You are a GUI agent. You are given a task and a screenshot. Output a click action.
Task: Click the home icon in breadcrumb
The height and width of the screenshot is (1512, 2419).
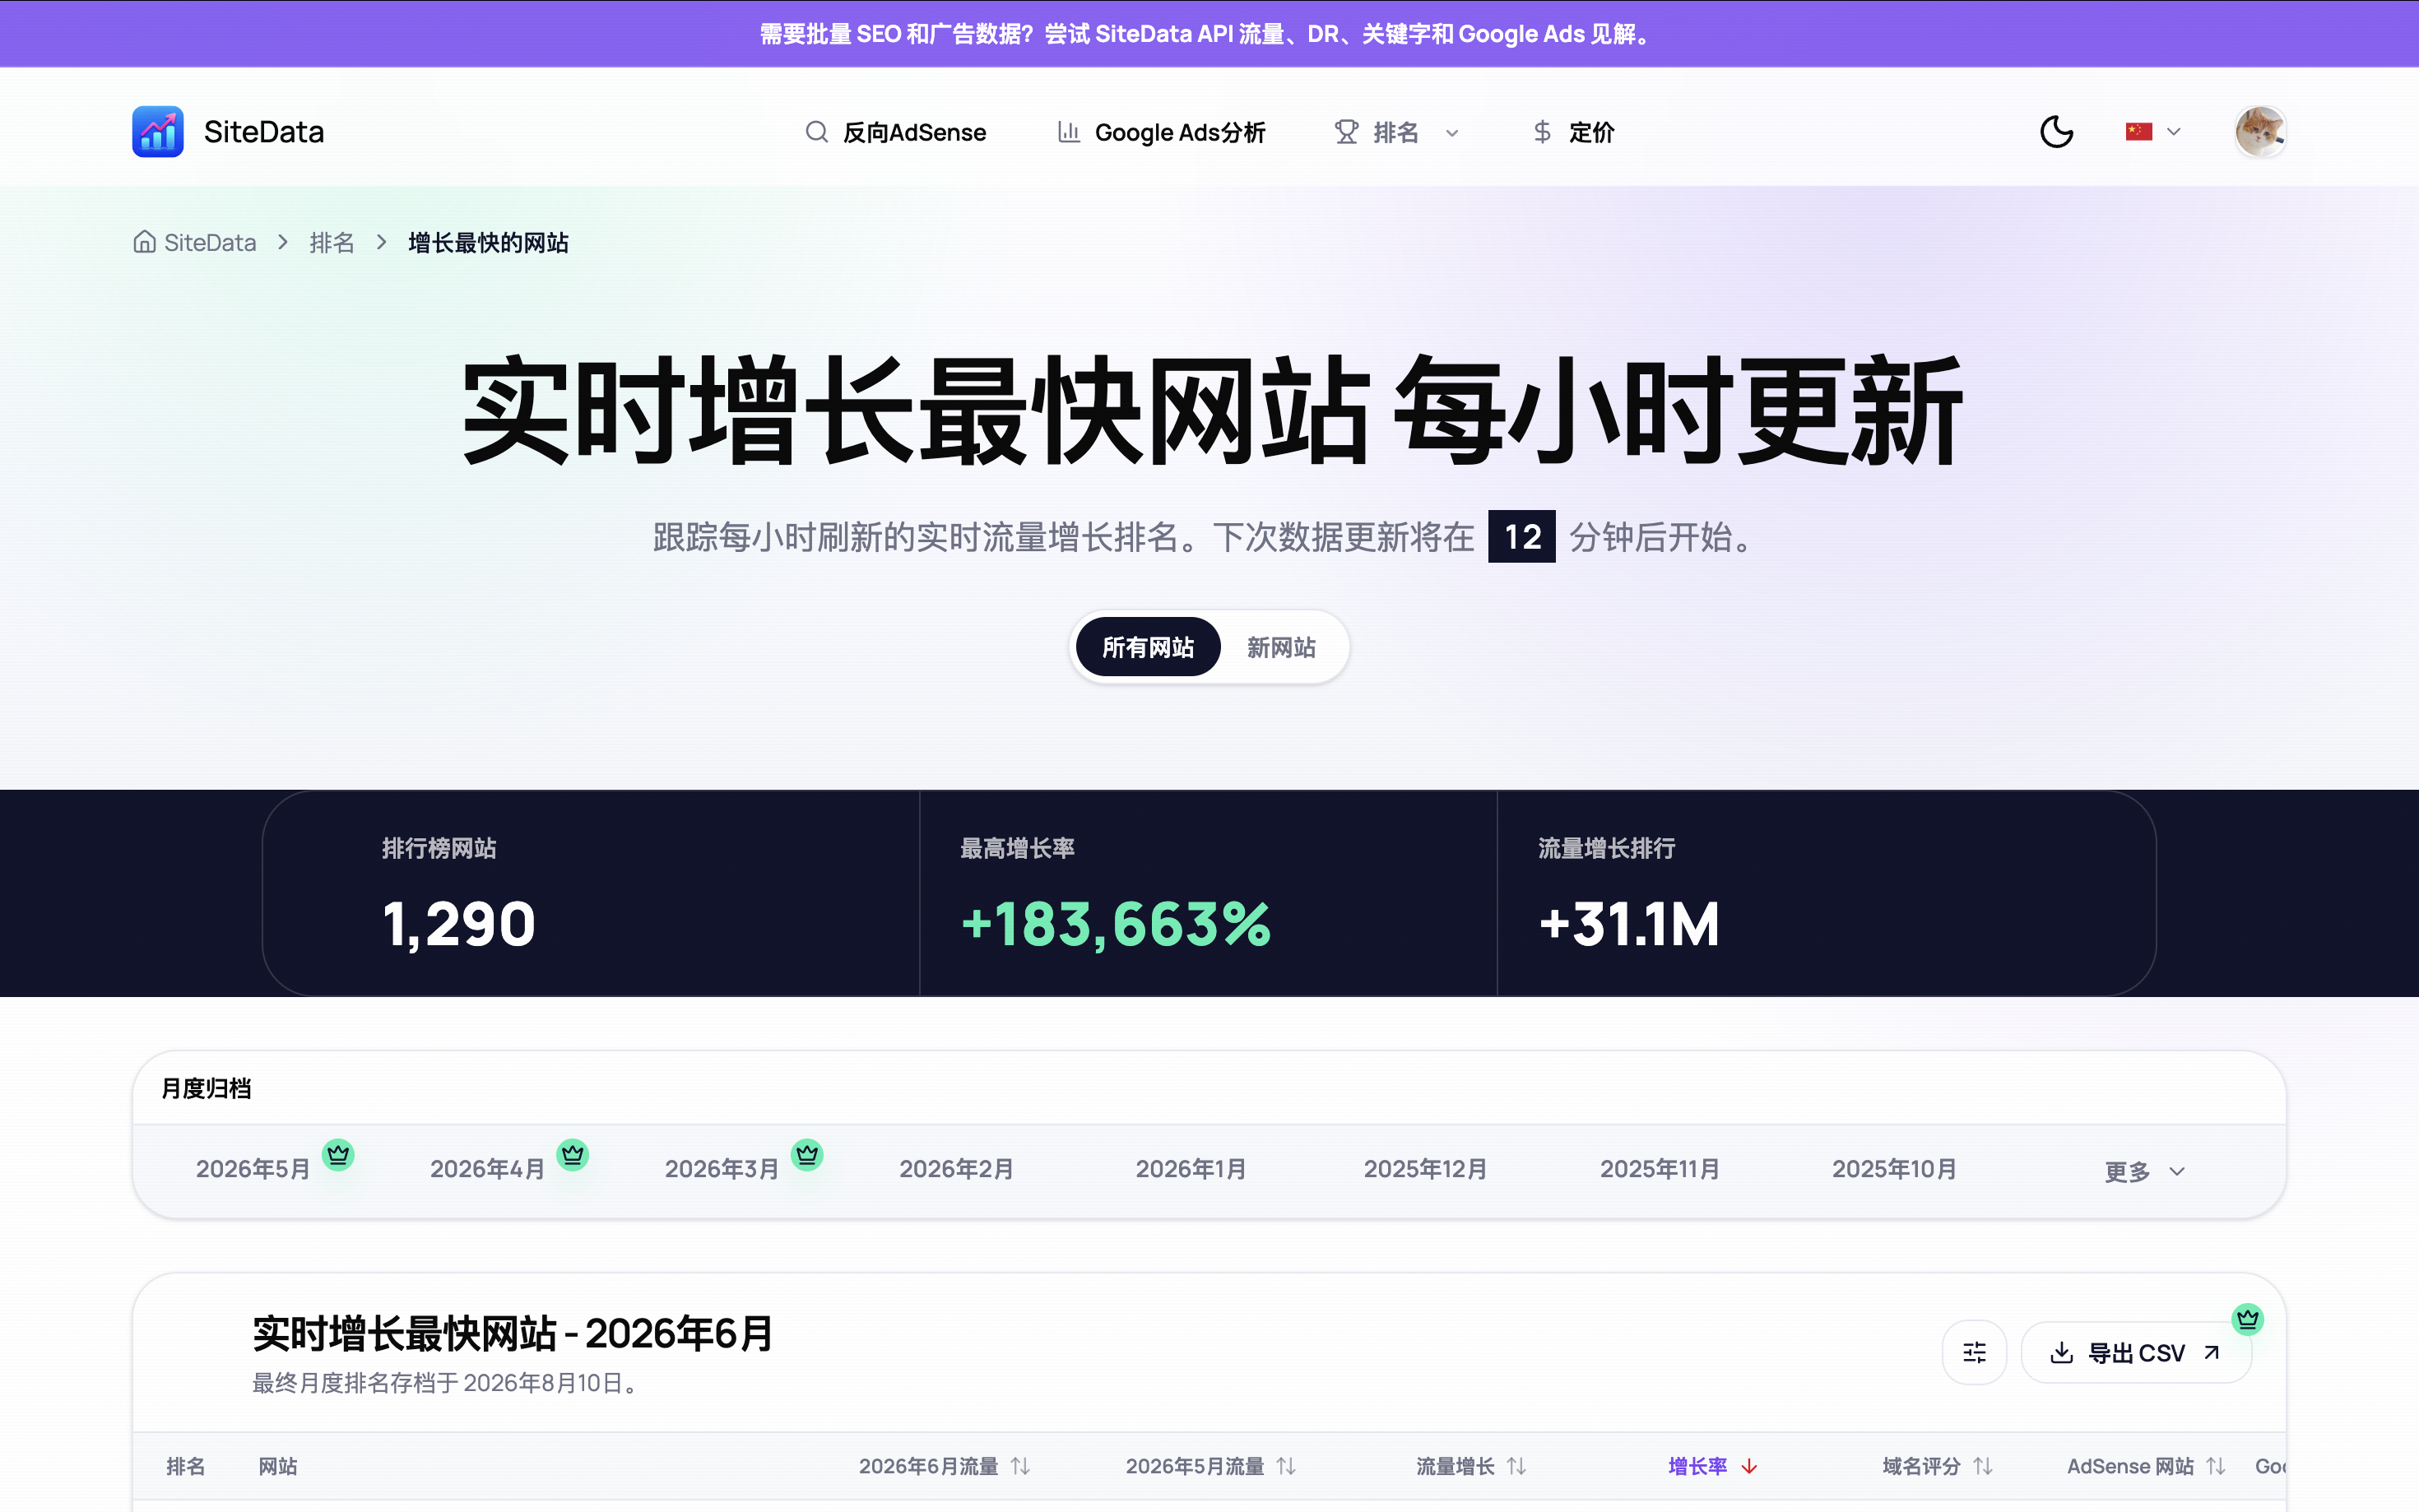(145, 242)
